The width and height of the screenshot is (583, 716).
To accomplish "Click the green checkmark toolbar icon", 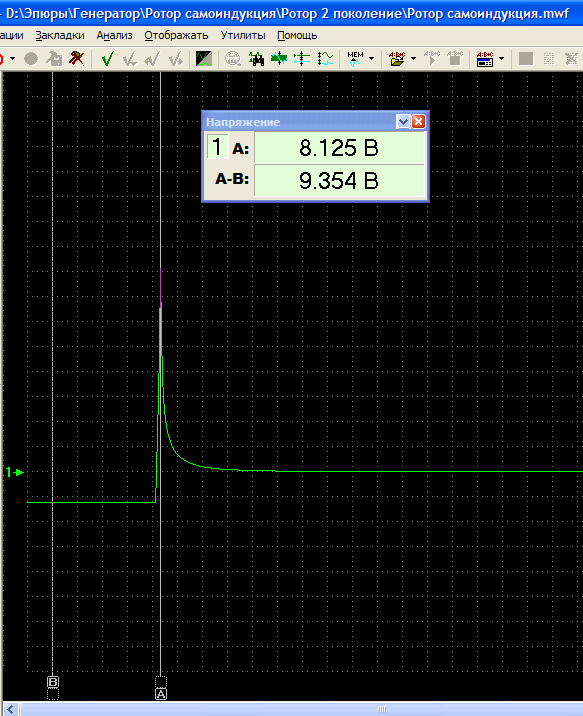I will point(108,59).
